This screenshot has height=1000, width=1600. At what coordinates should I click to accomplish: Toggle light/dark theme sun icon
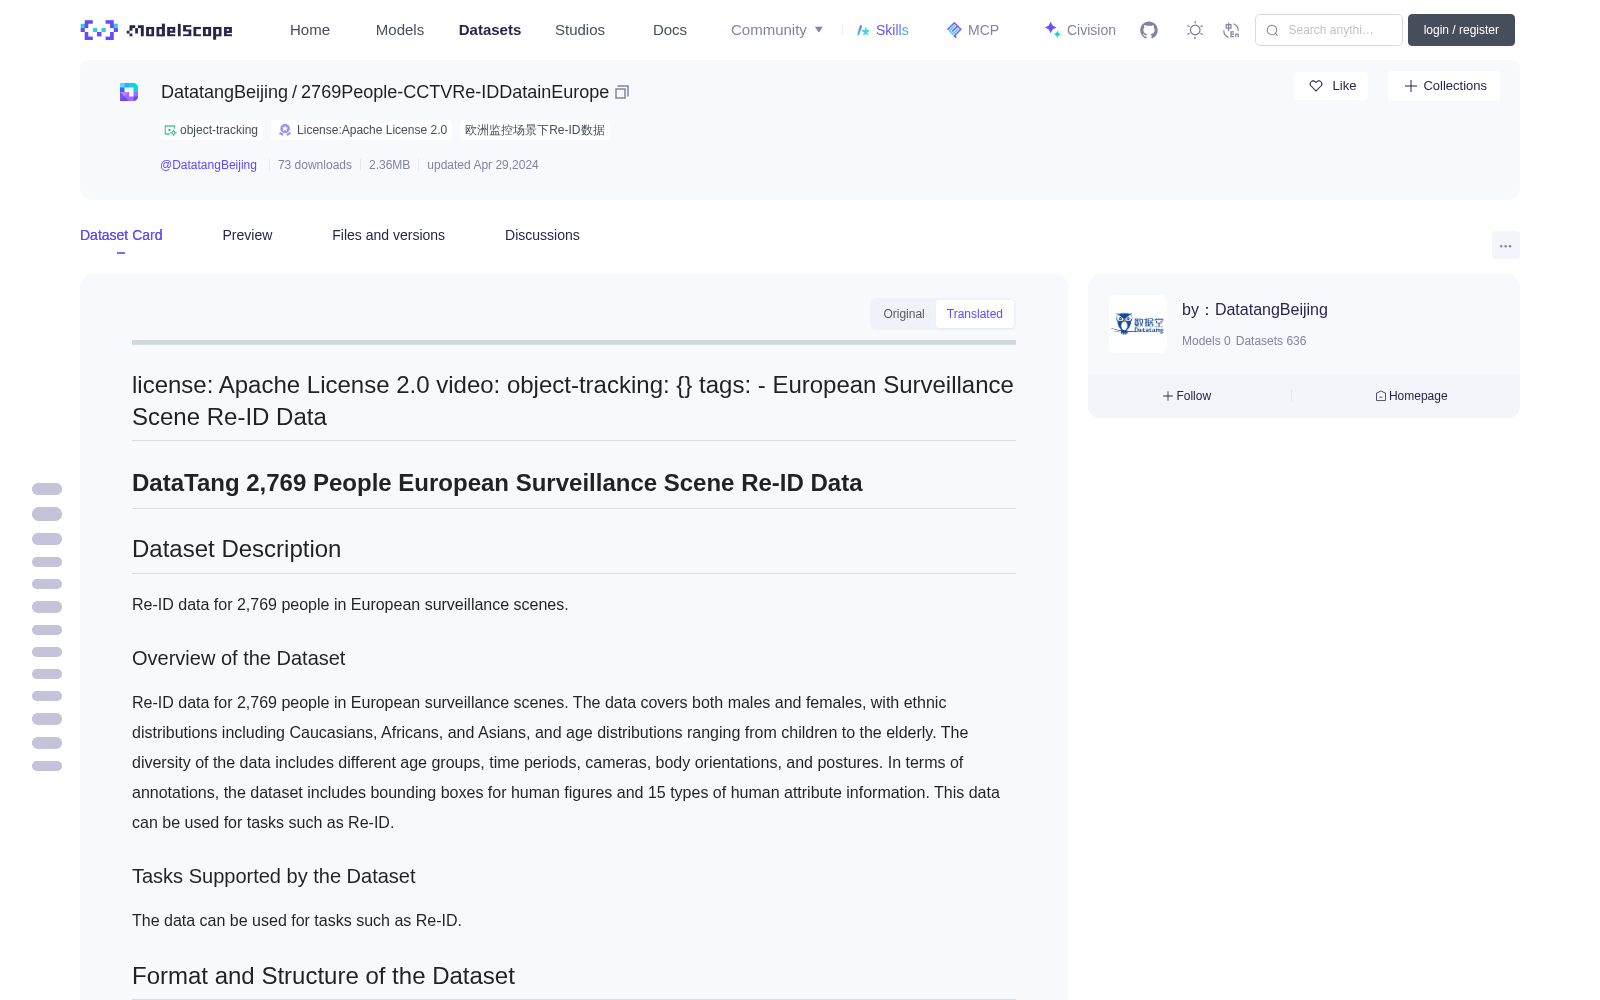click(1195, 30)
